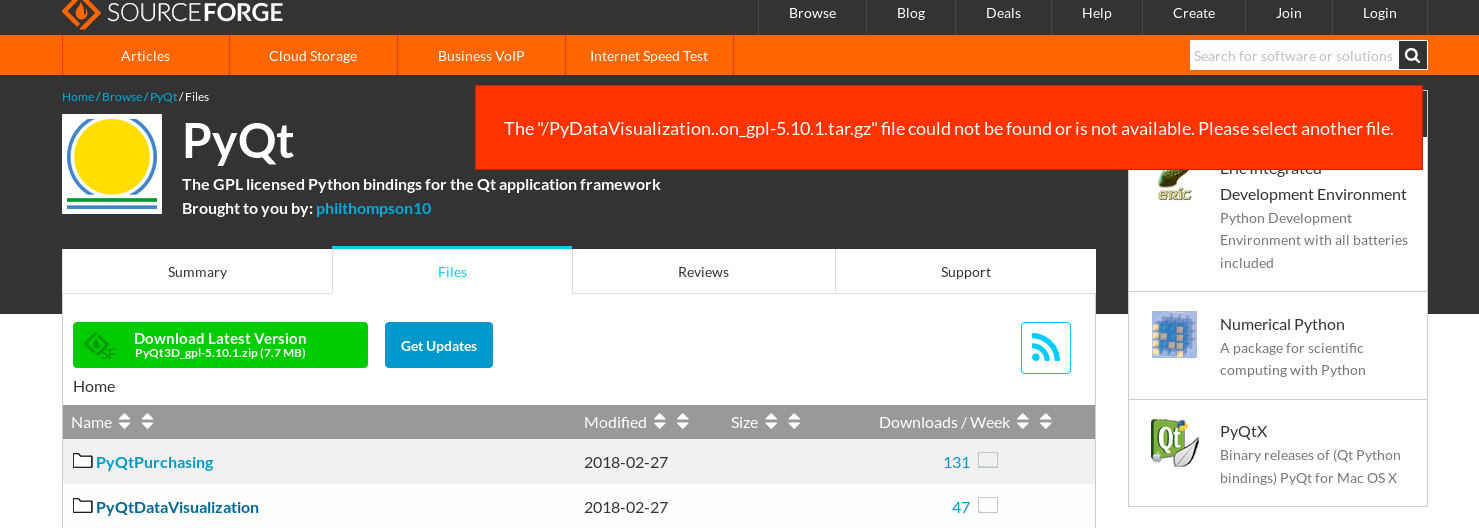
Task: Click the folder icon beside PyQtPurchasing
Action: pos(82,461)
